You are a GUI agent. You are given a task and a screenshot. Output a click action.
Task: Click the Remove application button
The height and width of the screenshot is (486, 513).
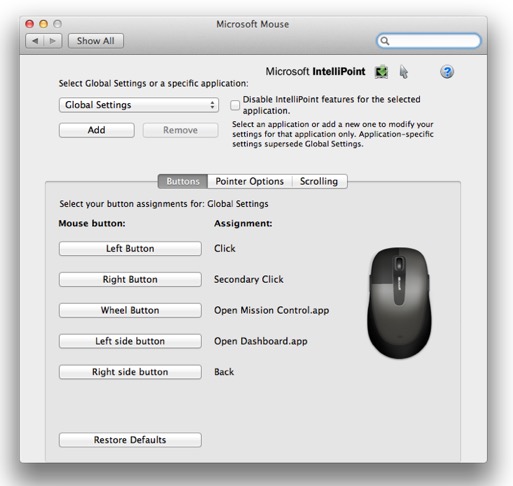point(181,130)
